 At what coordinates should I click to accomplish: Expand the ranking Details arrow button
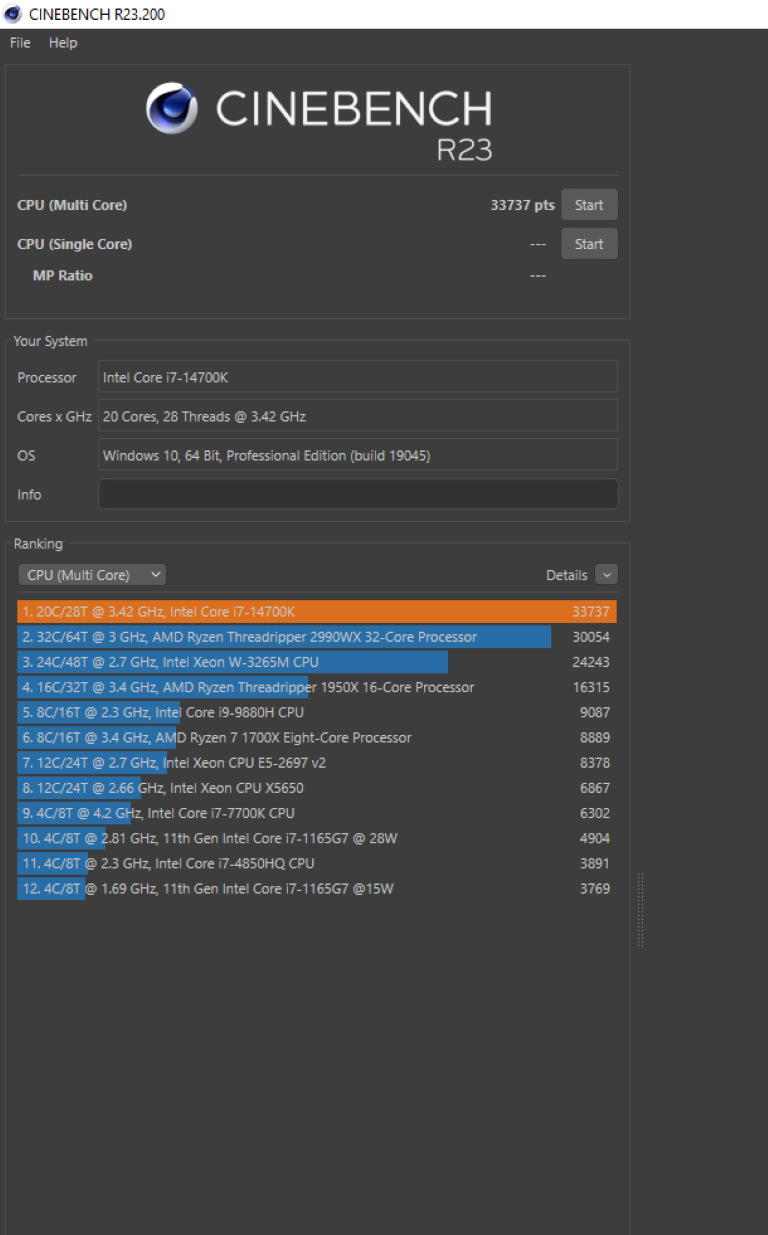(x=606, y=575)
